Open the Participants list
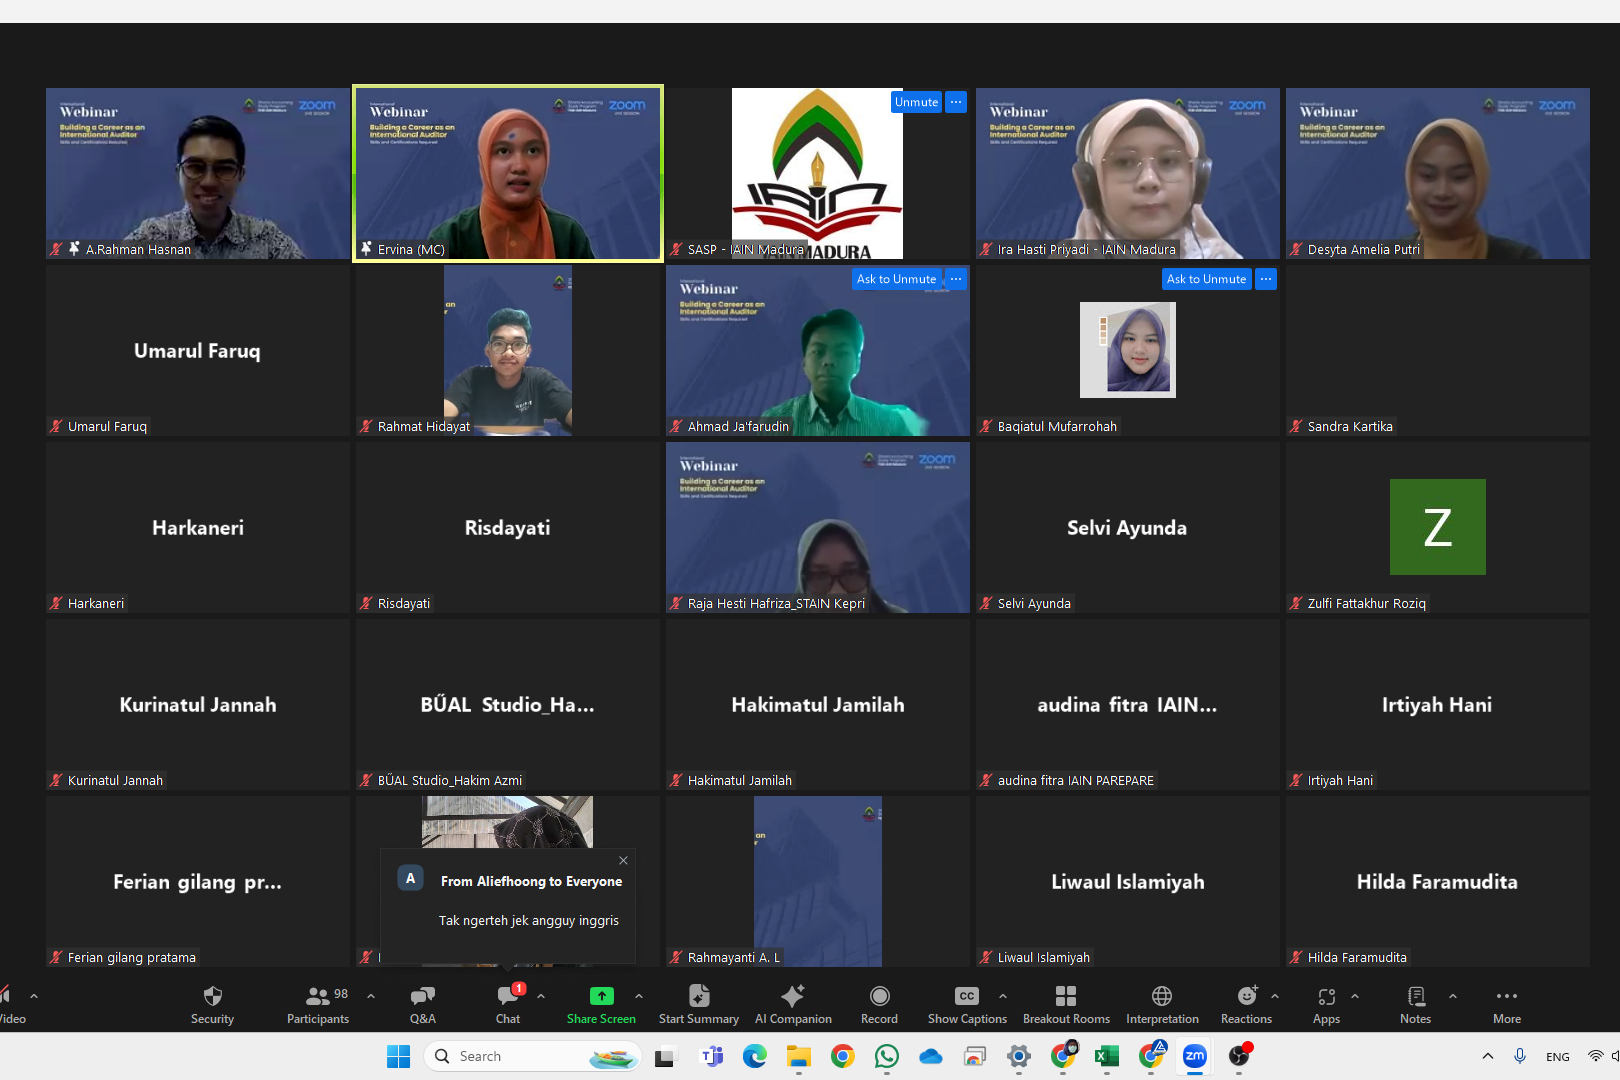Viewport: 1620px width, 1080px height. click(x=317, y=1003)
